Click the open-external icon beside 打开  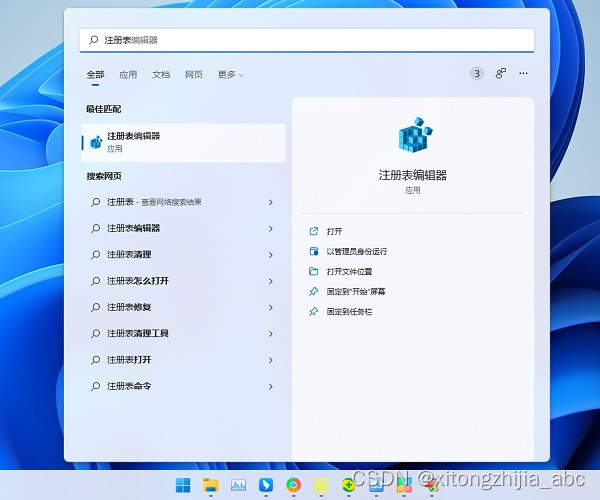pos(313,231)
